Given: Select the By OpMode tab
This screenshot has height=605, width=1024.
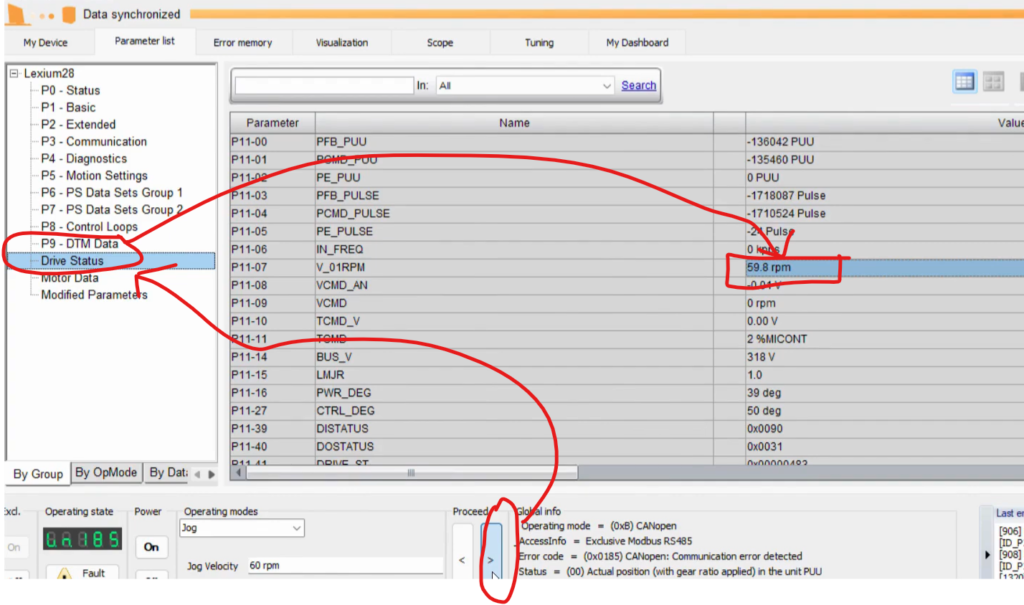Looking at the screenshot, I should pos(106,473).
